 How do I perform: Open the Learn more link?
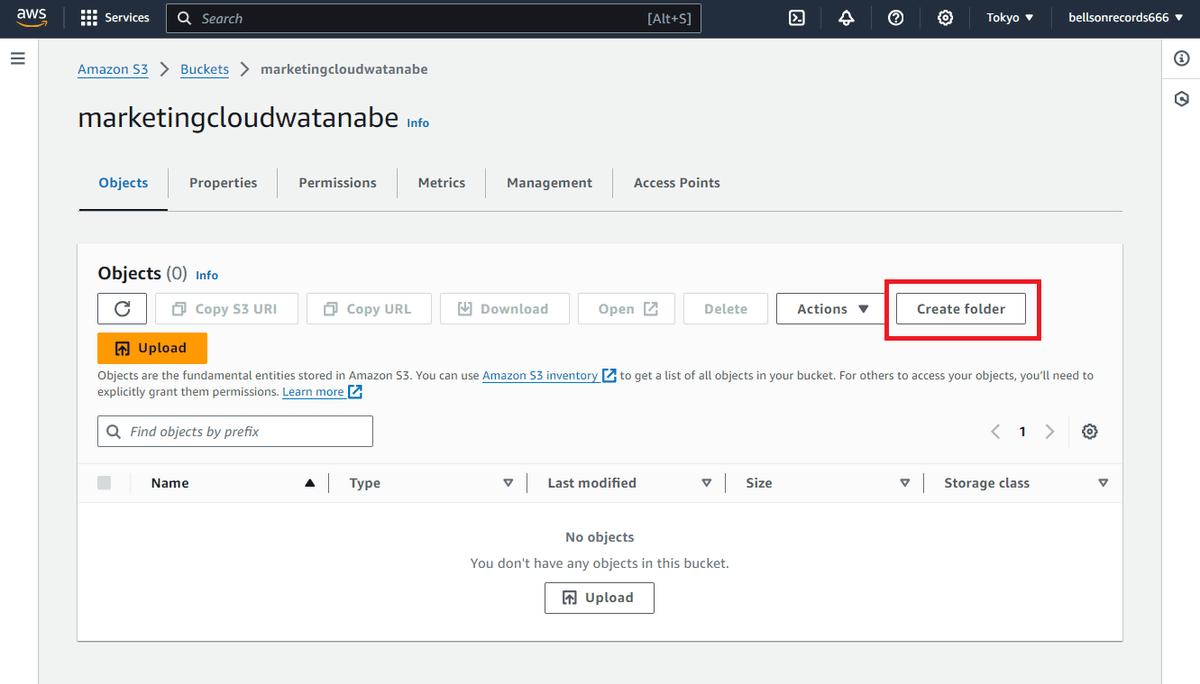313,392
